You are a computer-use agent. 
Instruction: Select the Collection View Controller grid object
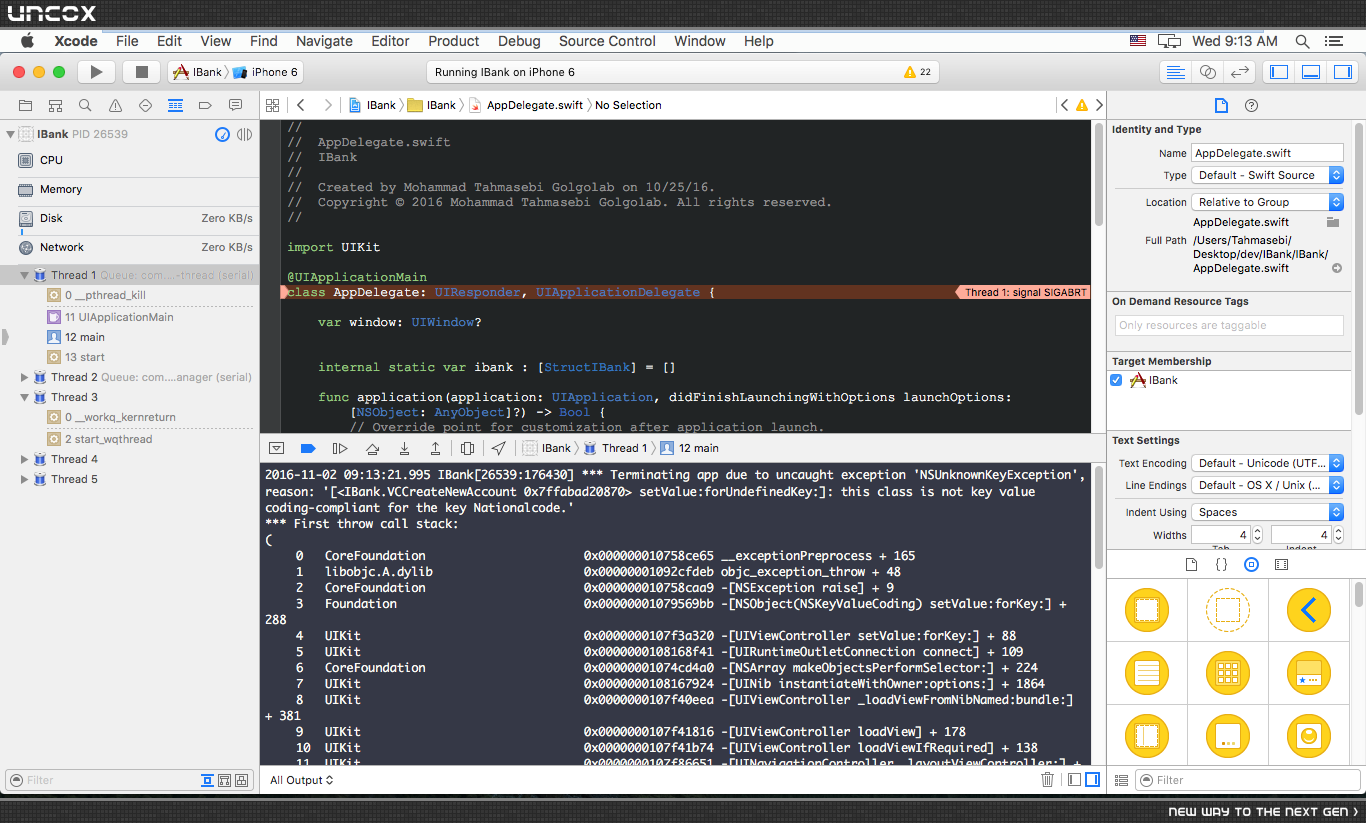pyautogui.click(x=1227, y=673)
